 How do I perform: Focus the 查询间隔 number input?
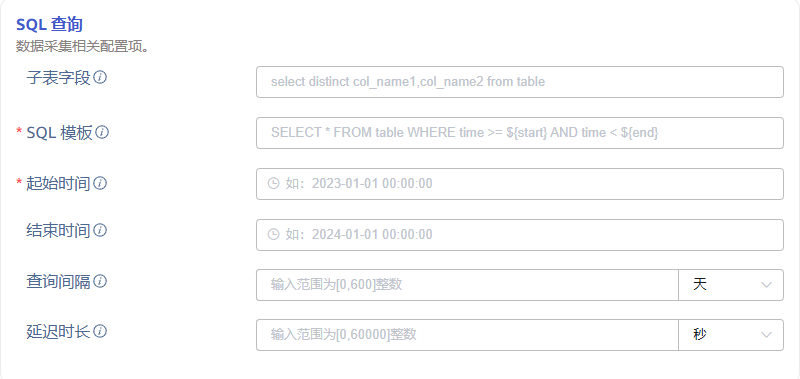[467, 285]
